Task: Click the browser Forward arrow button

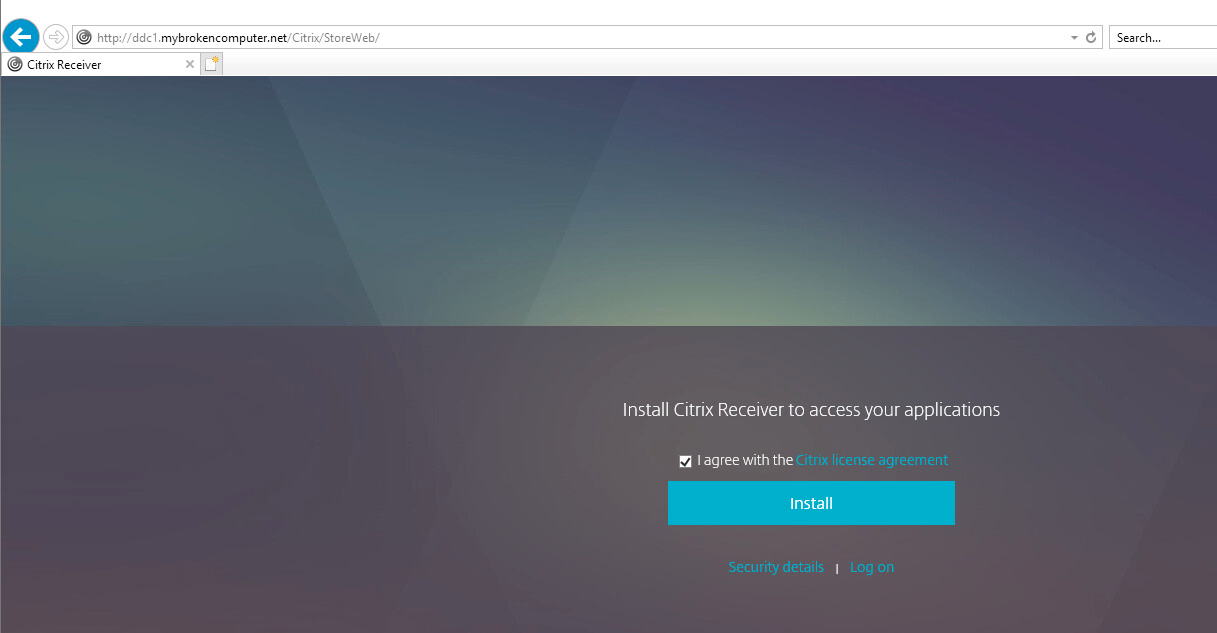Action: 56,37
